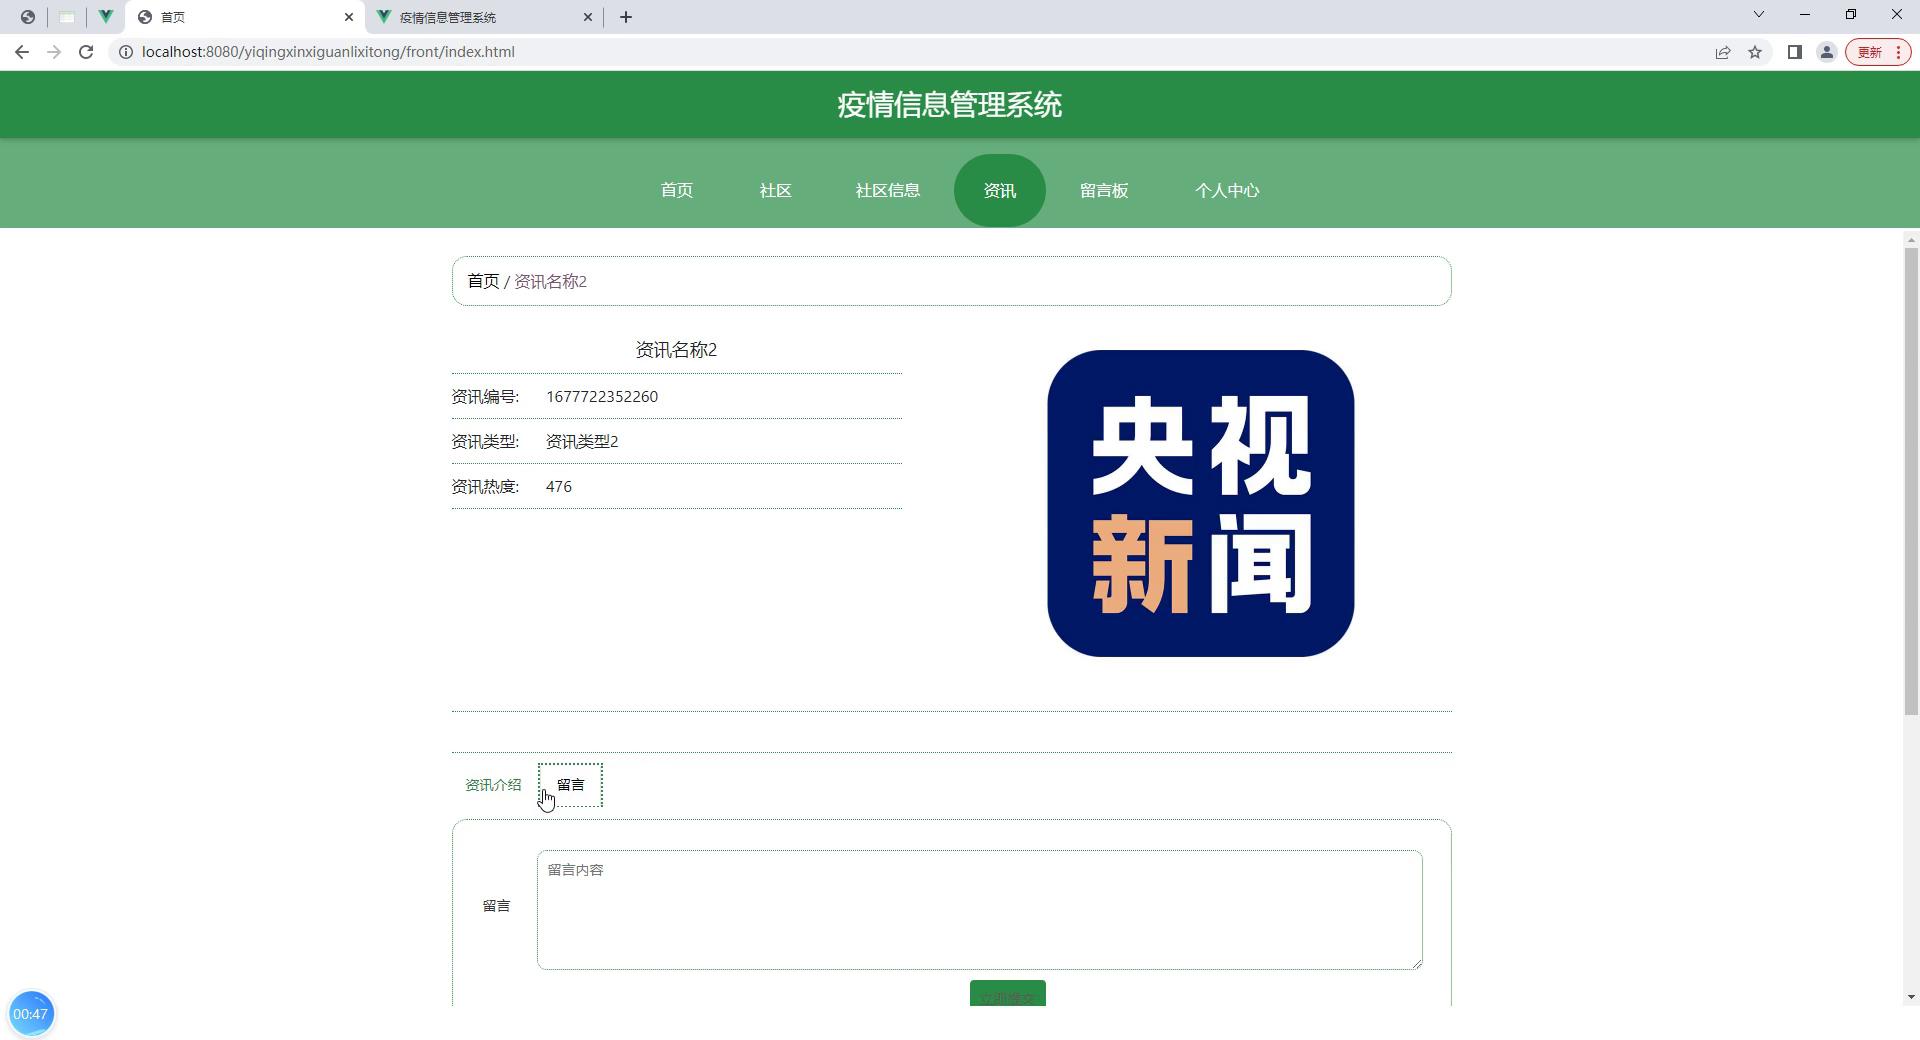Click the 资讯编号 value 1677722352260
This screenshot has height=1040, width=1920.
tap(602, 397)
